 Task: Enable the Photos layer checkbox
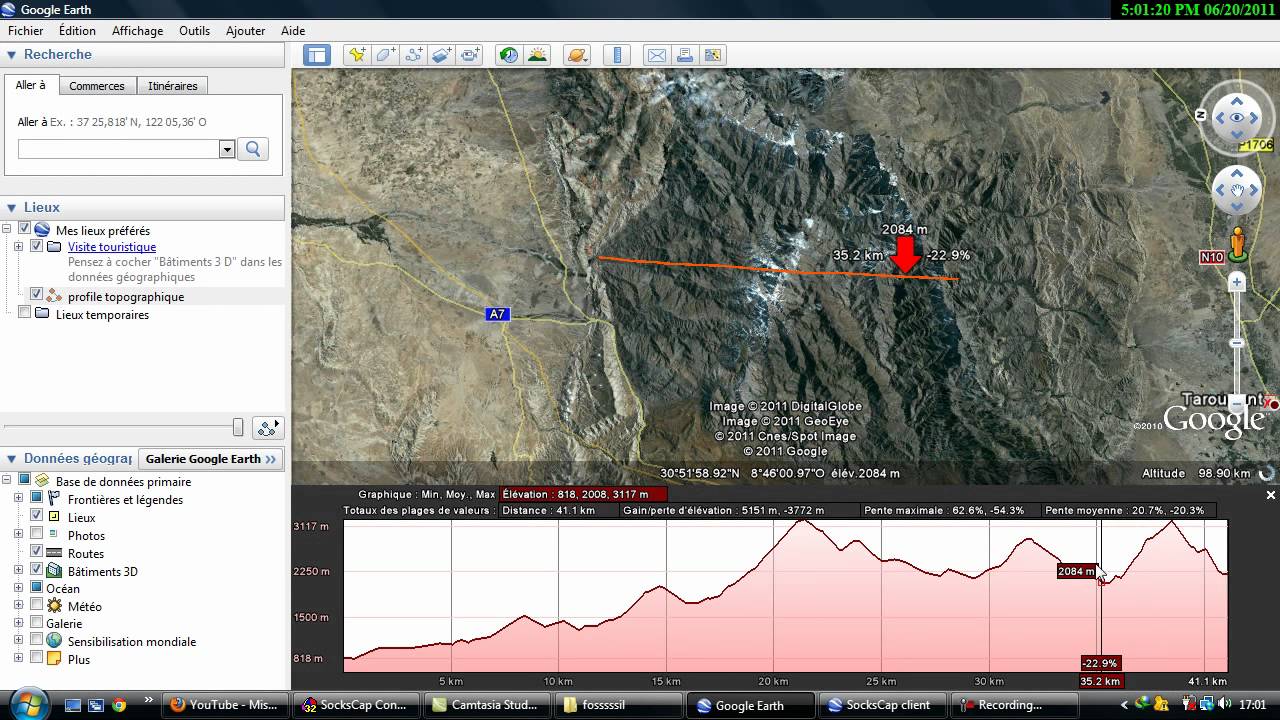click(x=37, y=534)
